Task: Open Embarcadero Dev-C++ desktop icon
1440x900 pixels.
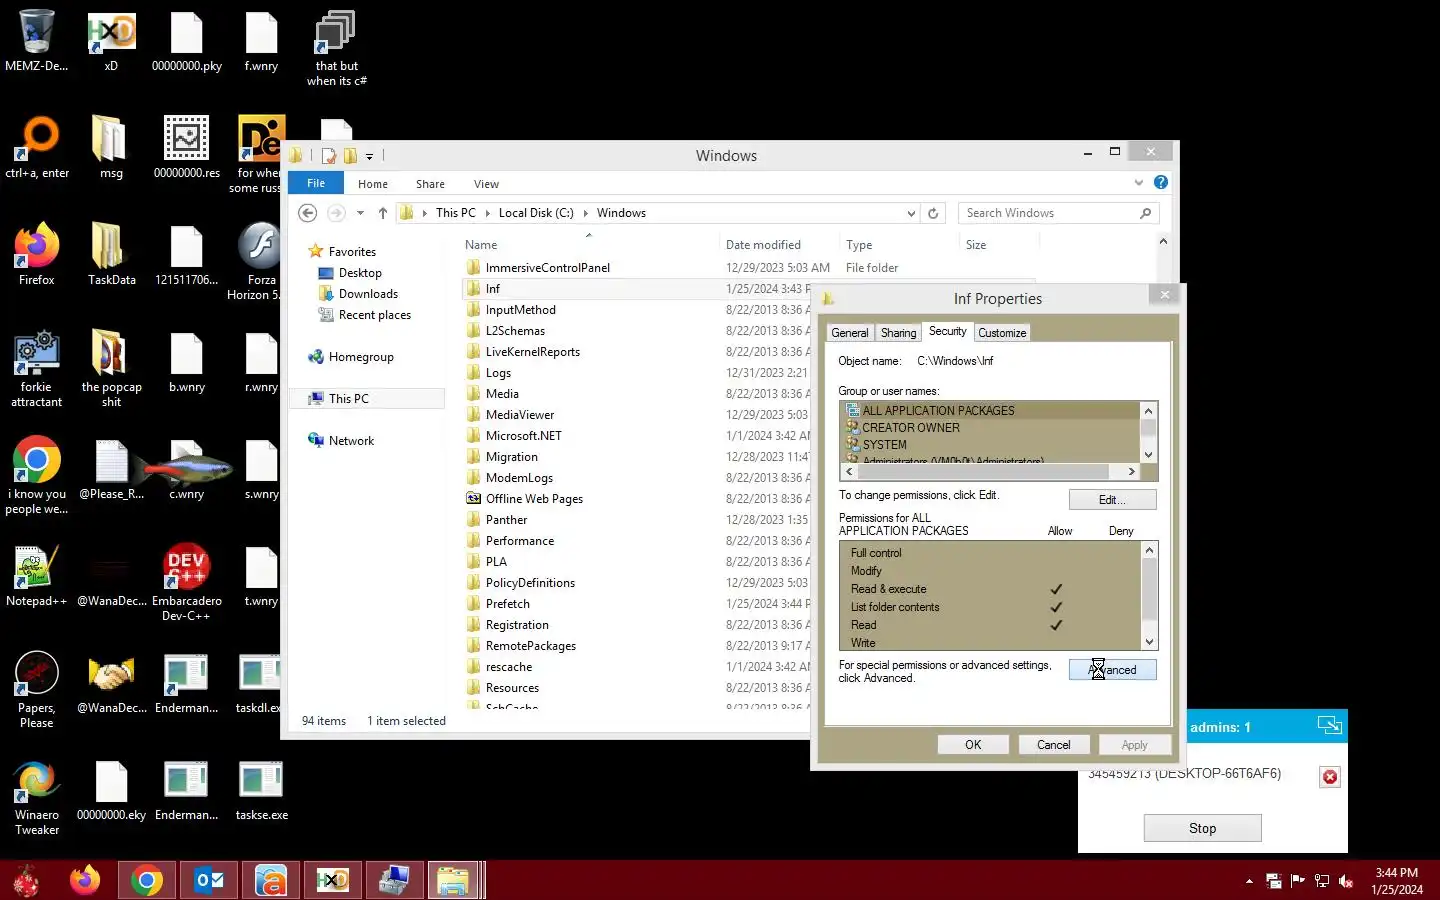Action: pyautogui.click(x=186, y=583)
